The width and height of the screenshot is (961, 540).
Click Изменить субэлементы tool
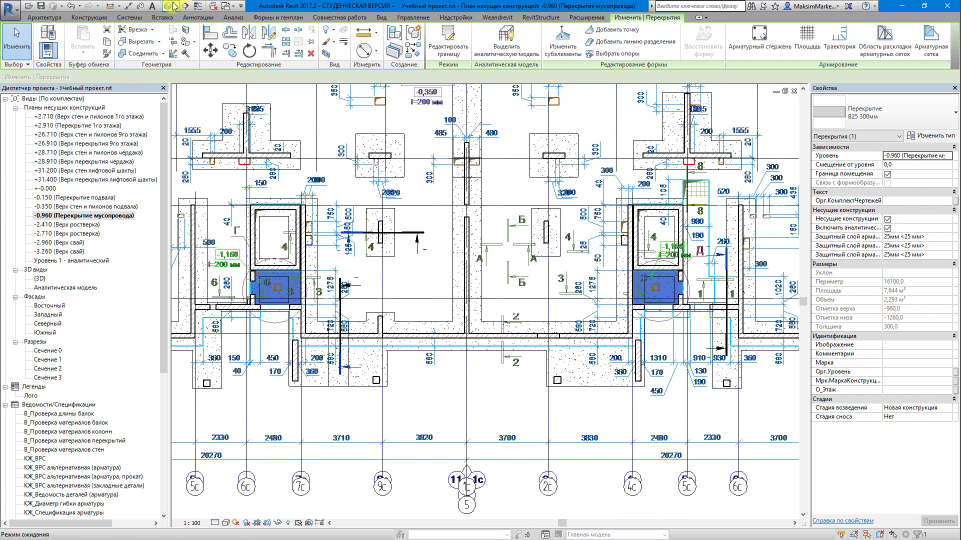point(563,41)
